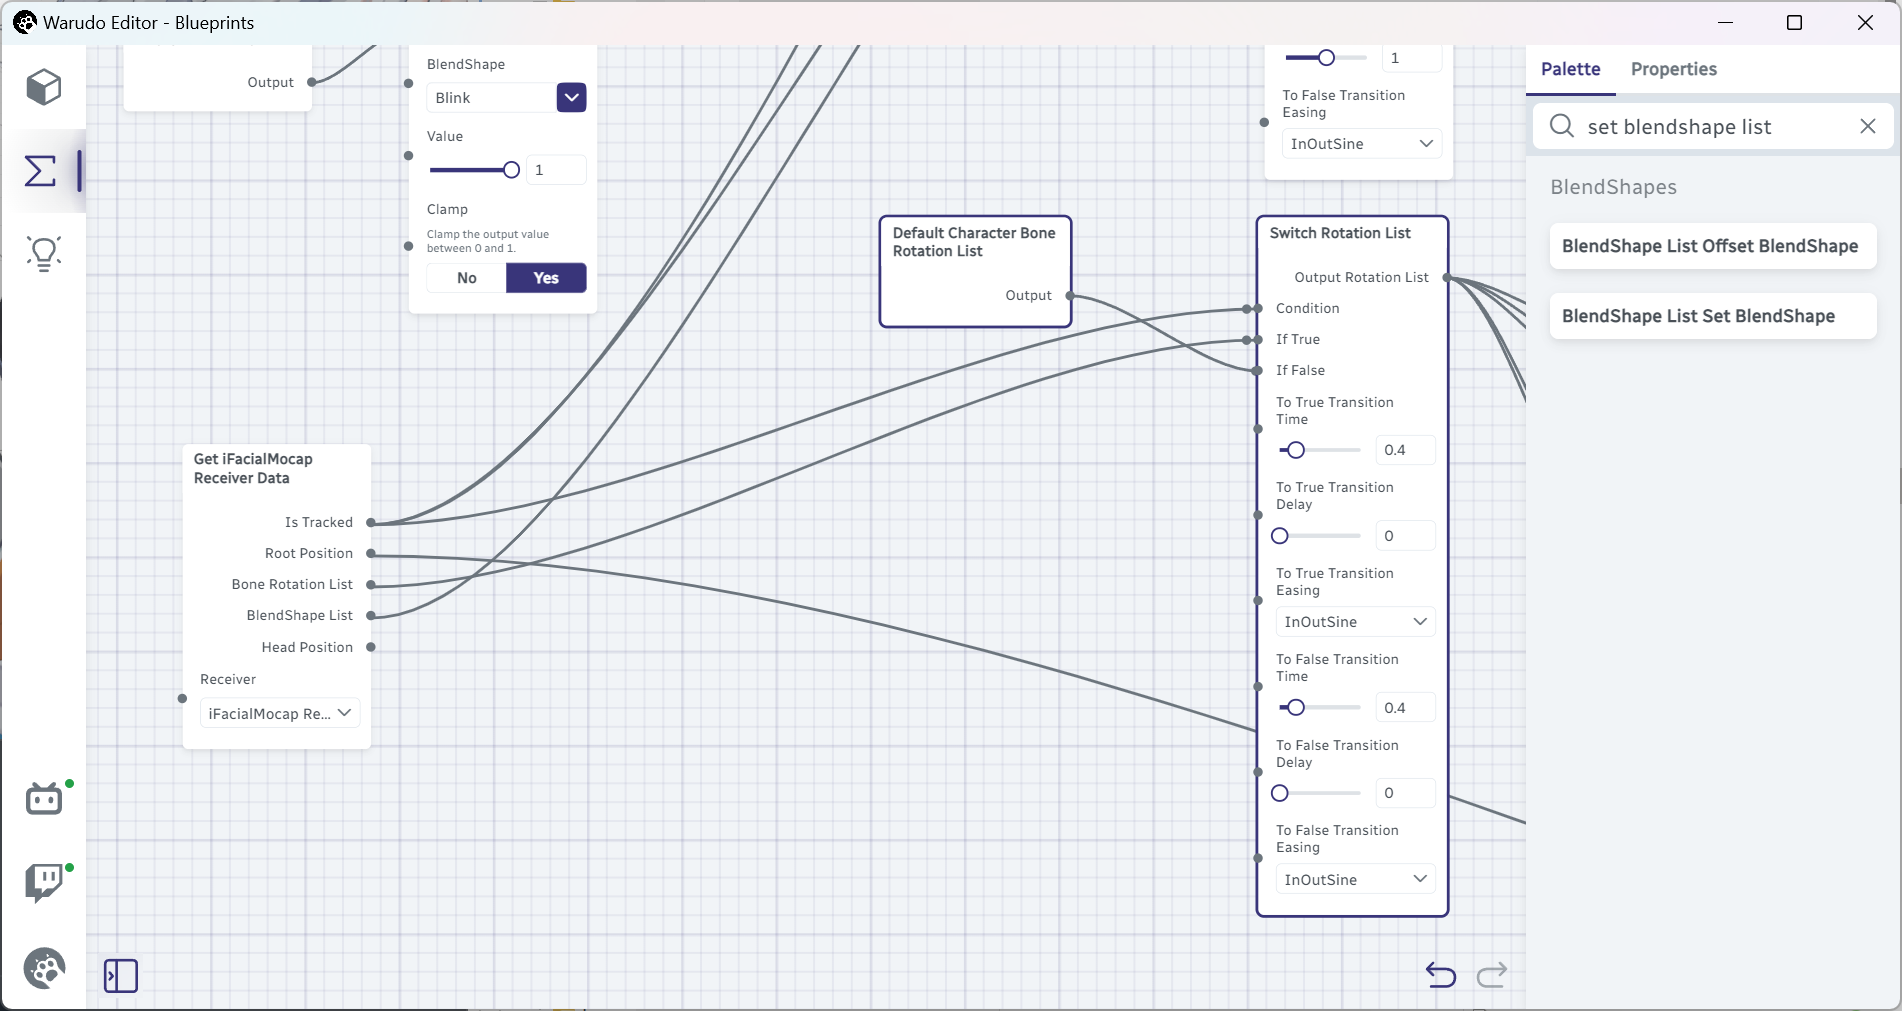
Task: Open the palette settings icon at bottom-left
Action: [44, 968]
